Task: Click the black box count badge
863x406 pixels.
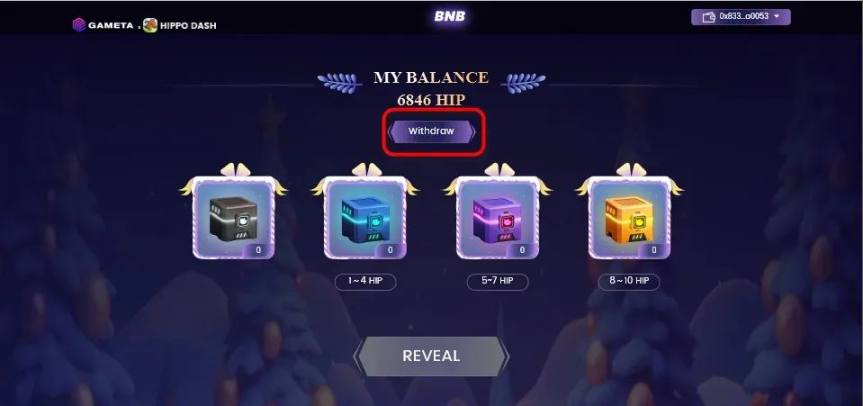Action: point(258,250)
